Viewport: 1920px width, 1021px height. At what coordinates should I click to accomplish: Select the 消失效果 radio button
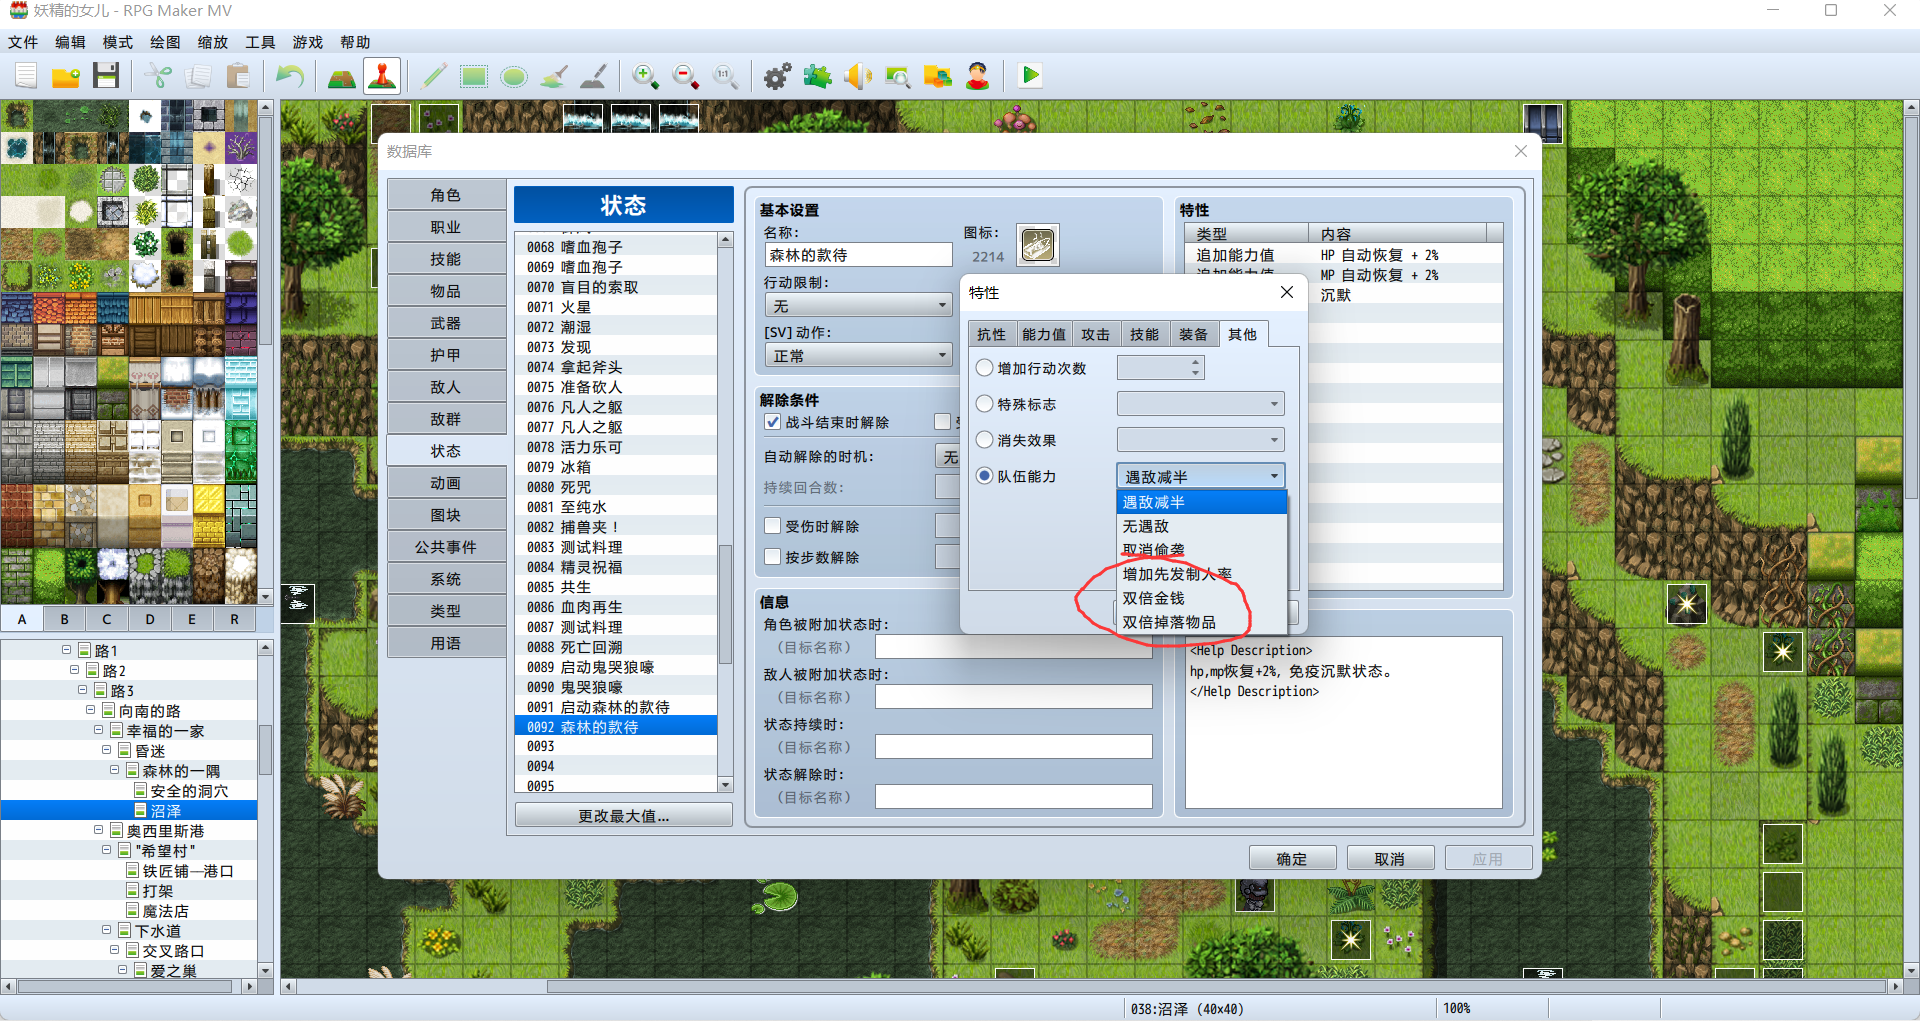[985, 440]
